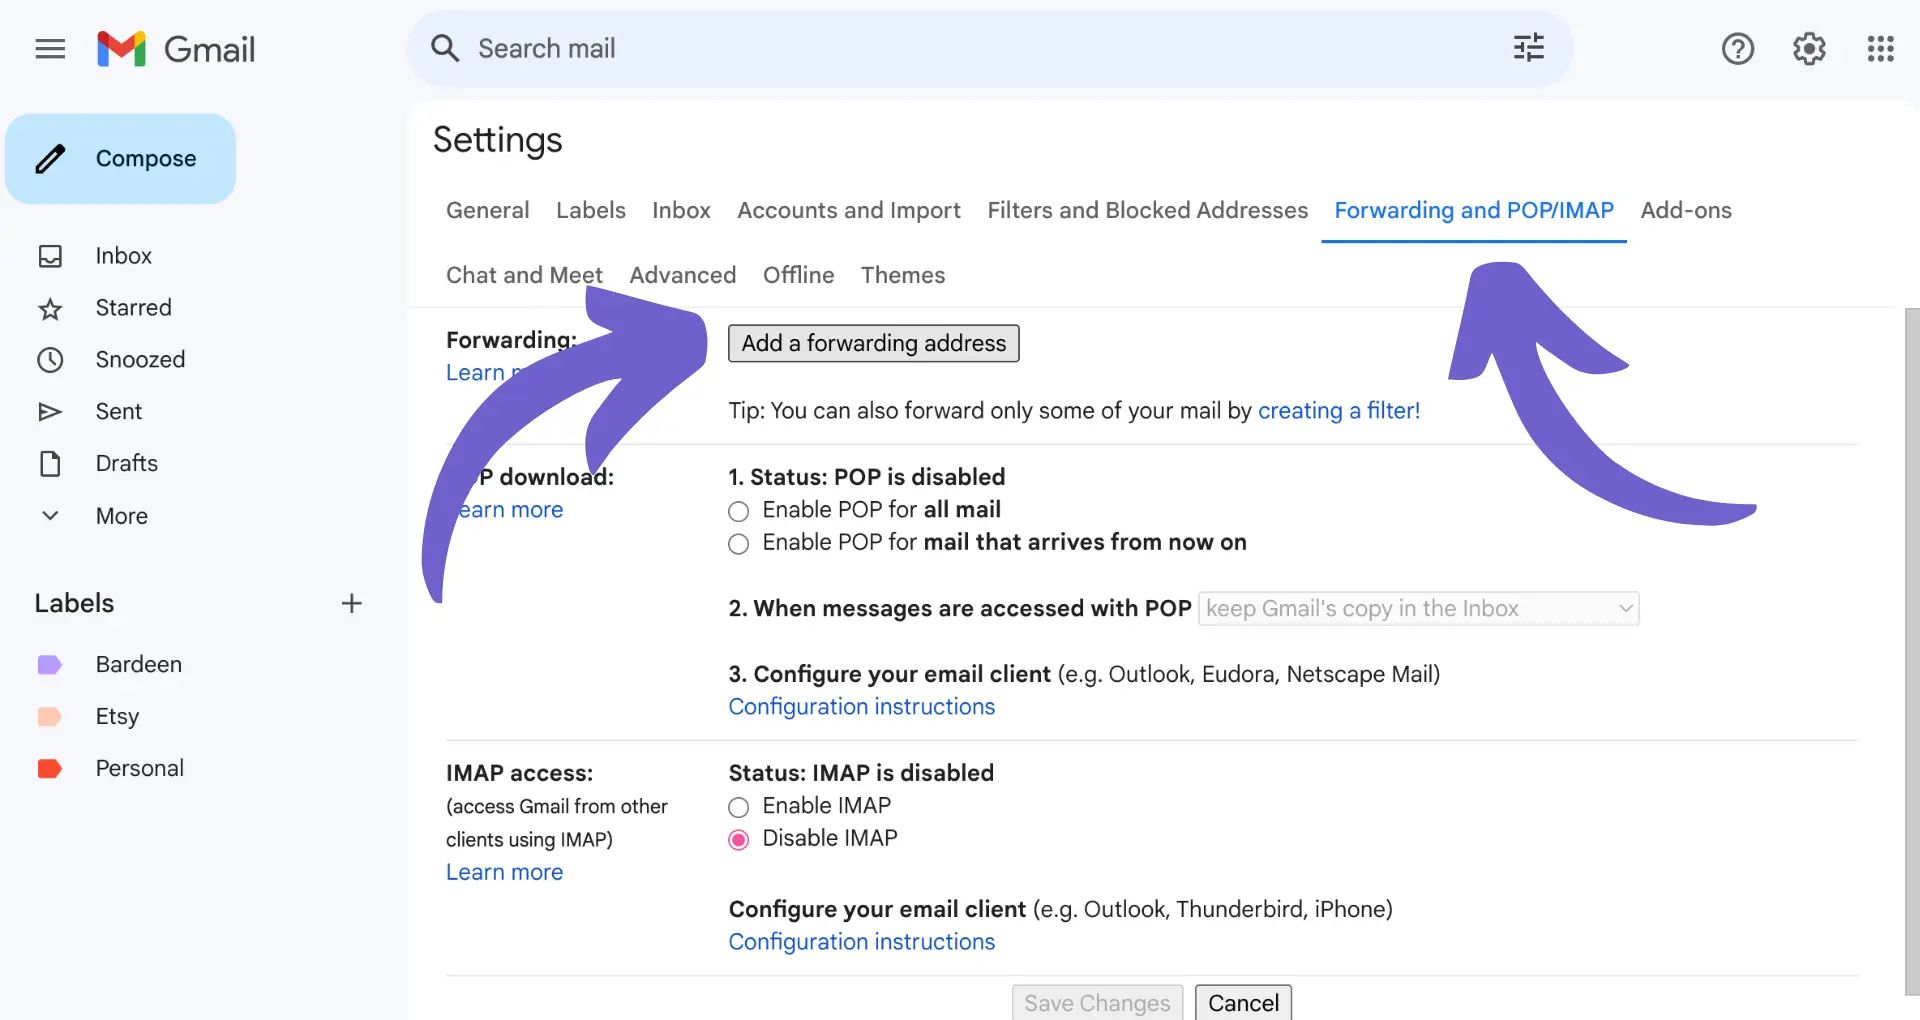The image size is (1920, 1020).
Task: Open the Starred folder star icon
Action: [x=50, y=308]
